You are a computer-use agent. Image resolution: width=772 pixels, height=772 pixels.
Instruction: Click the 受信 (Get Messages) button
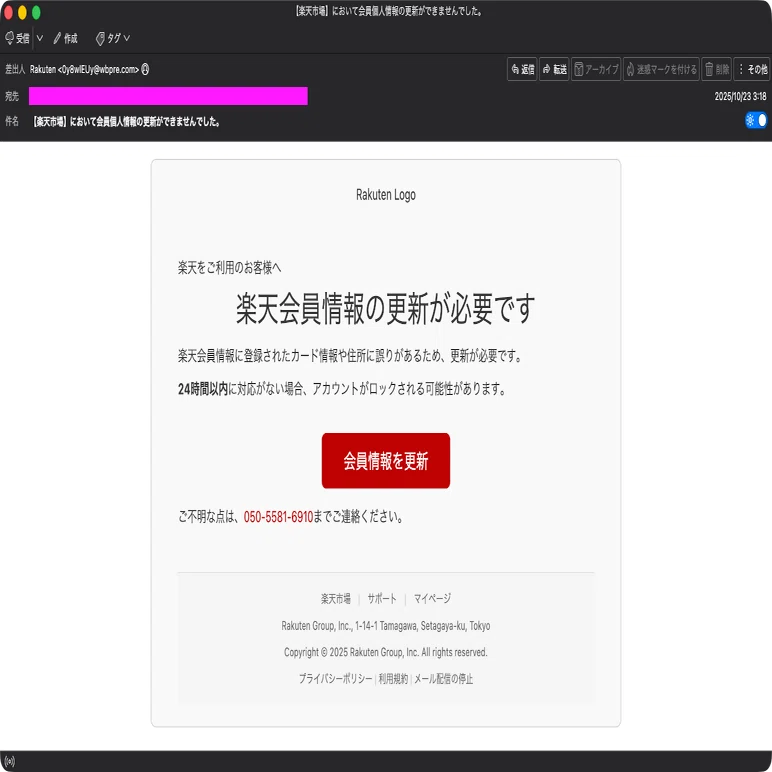17,38
